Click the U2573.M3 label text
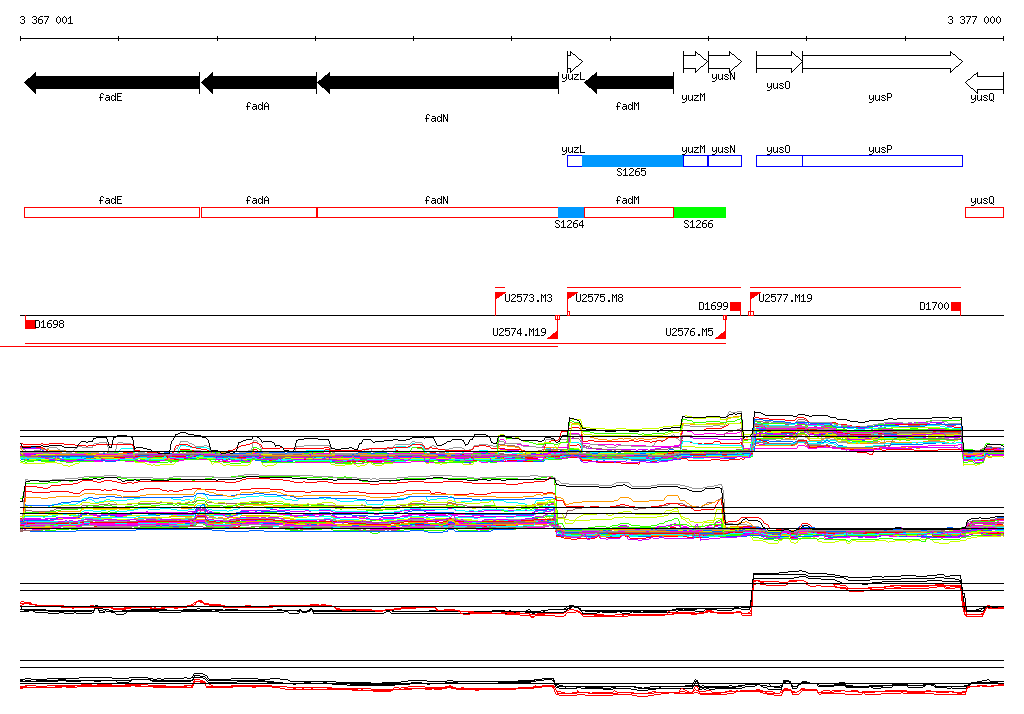 tap(528, 298)
